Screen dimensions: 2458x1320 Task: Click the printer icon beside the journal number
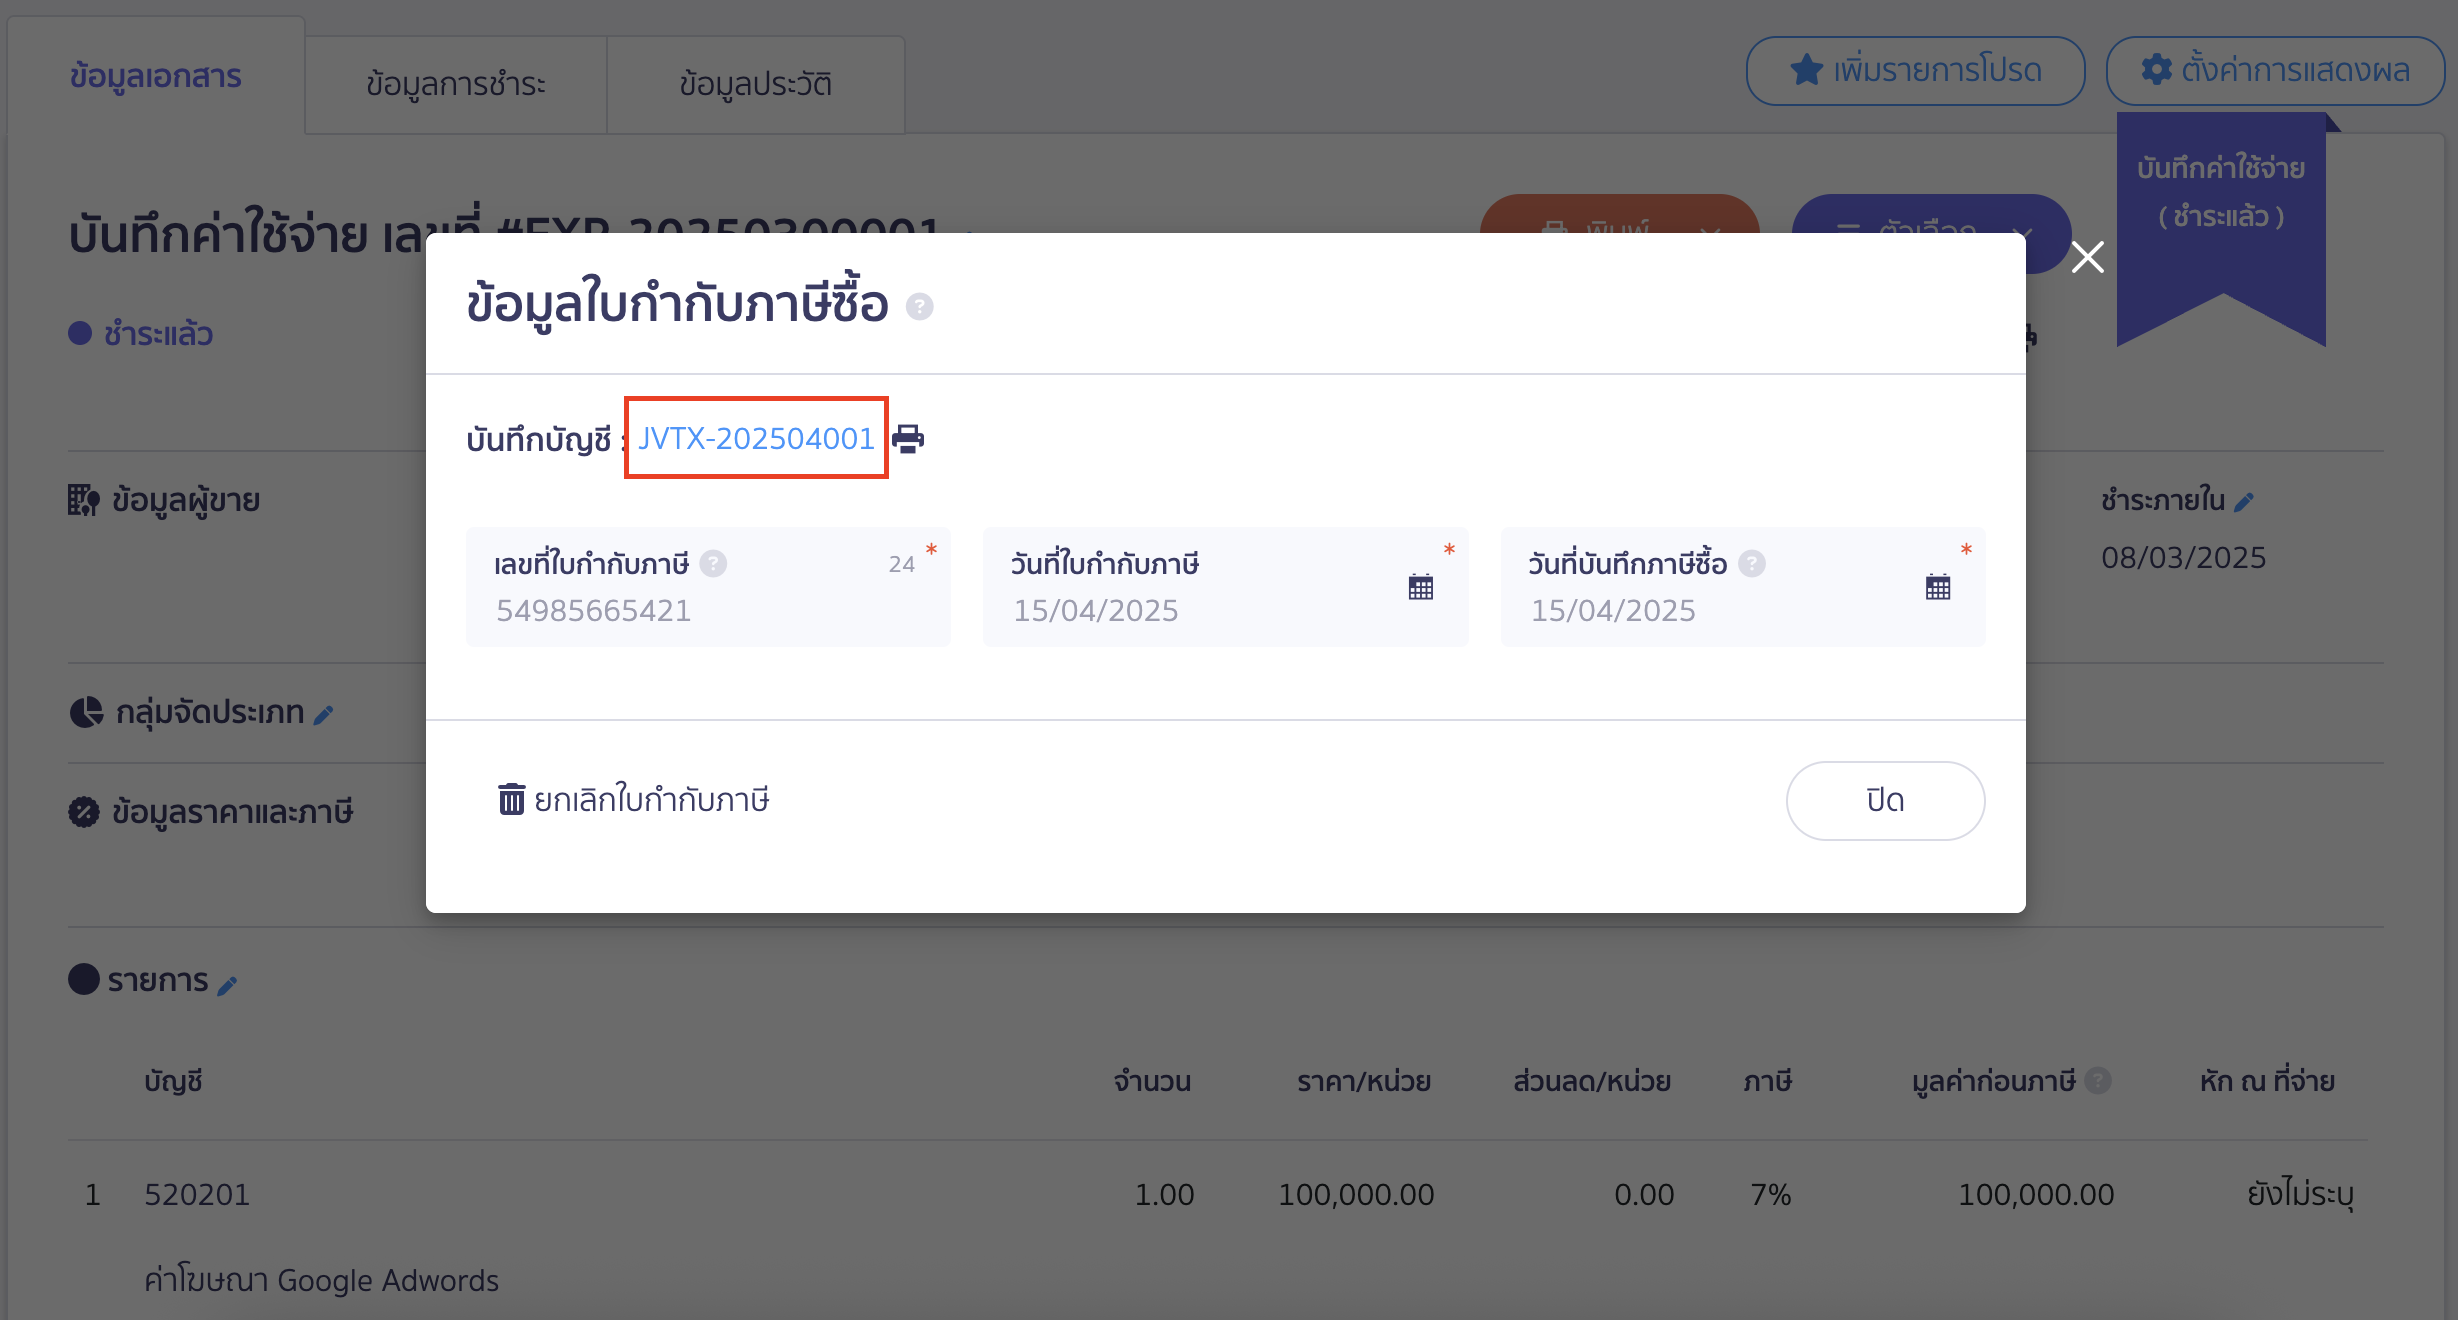[908, 438]
